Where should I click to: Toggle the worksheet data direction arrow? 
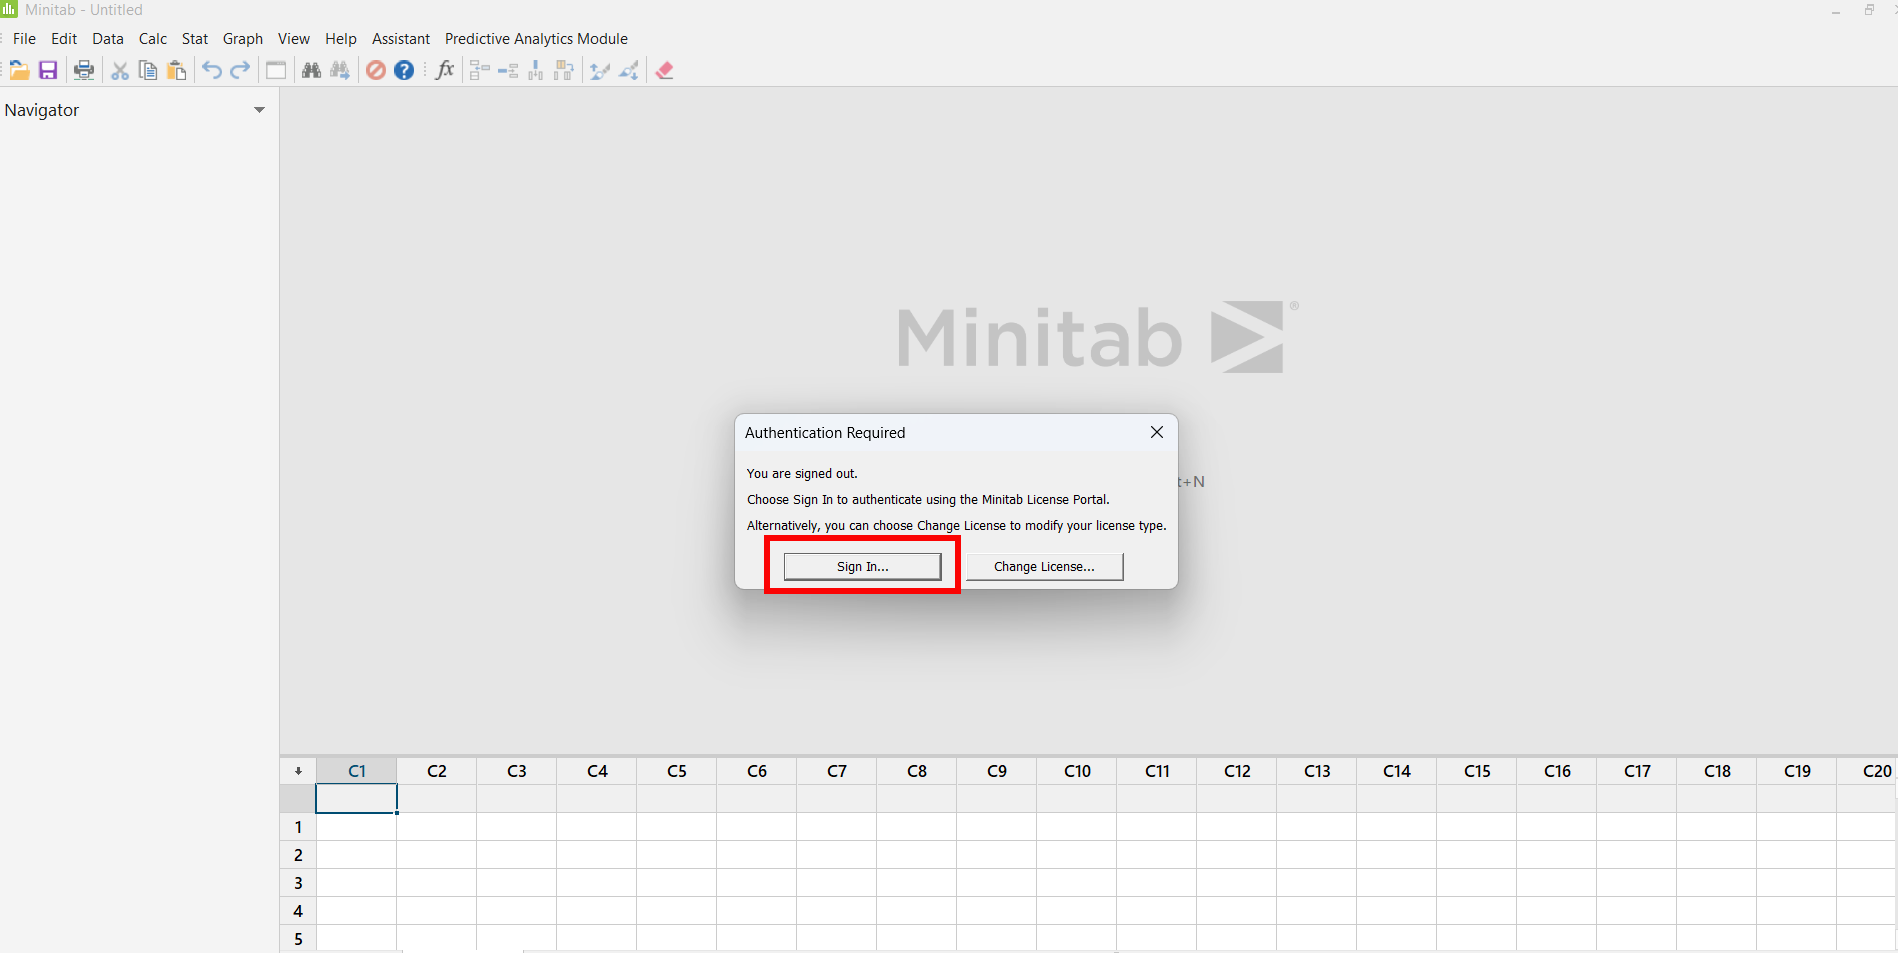(298, 771)
